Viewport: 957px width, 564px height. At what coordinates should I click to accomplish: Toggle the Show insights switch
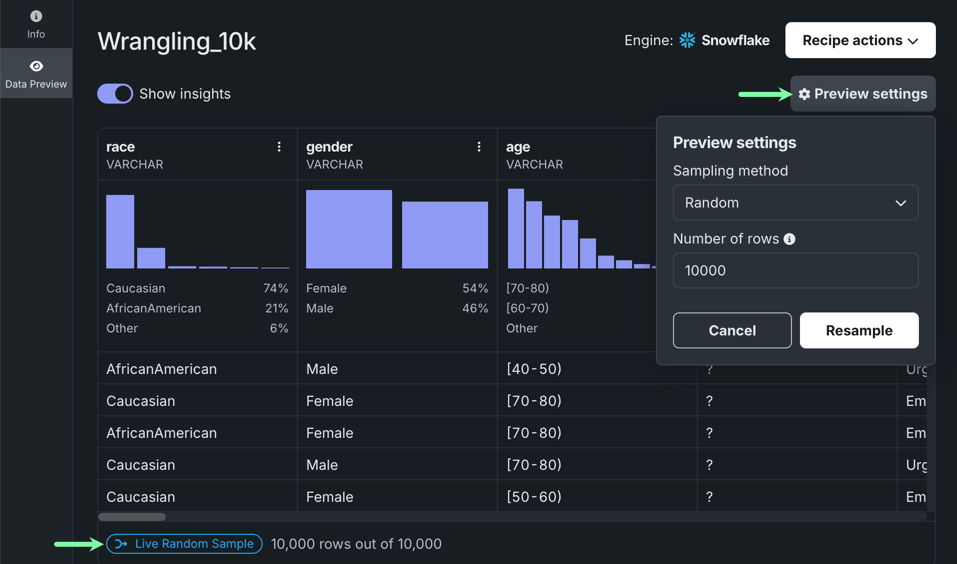click(x=115, y=94)
